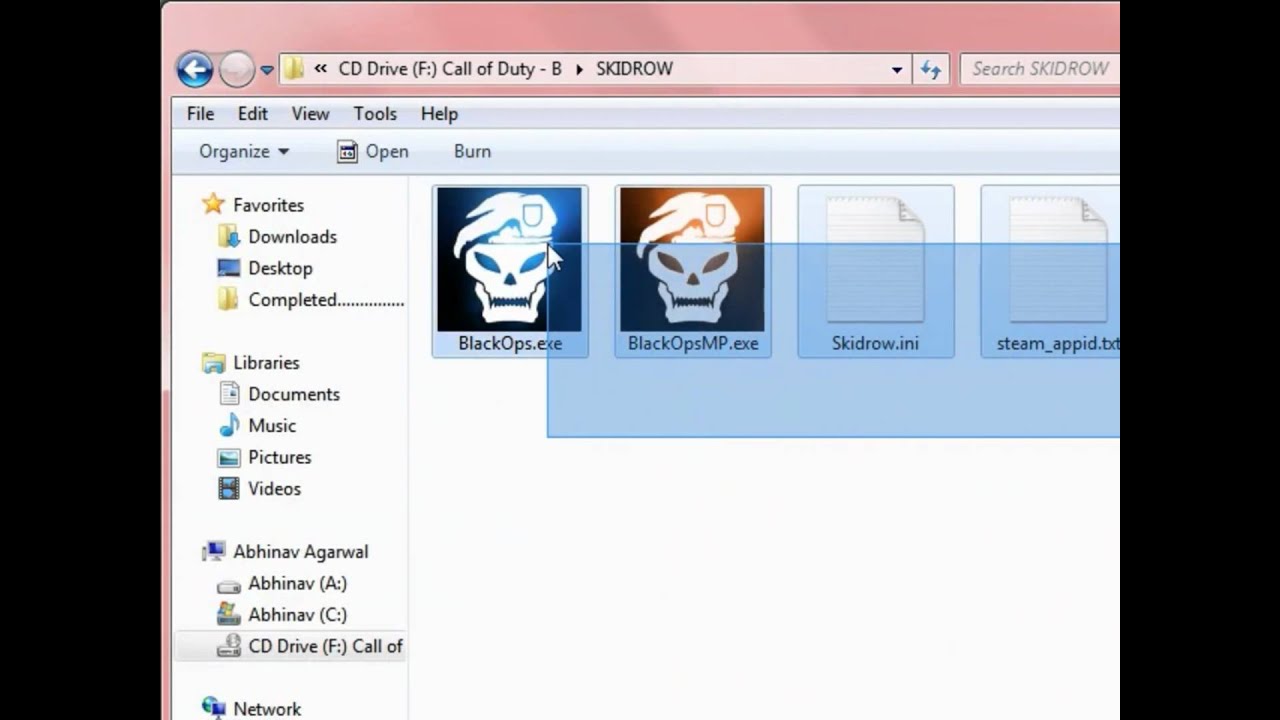
Task: Click the Skidrow.ini file name label
Action: [875, 343]
